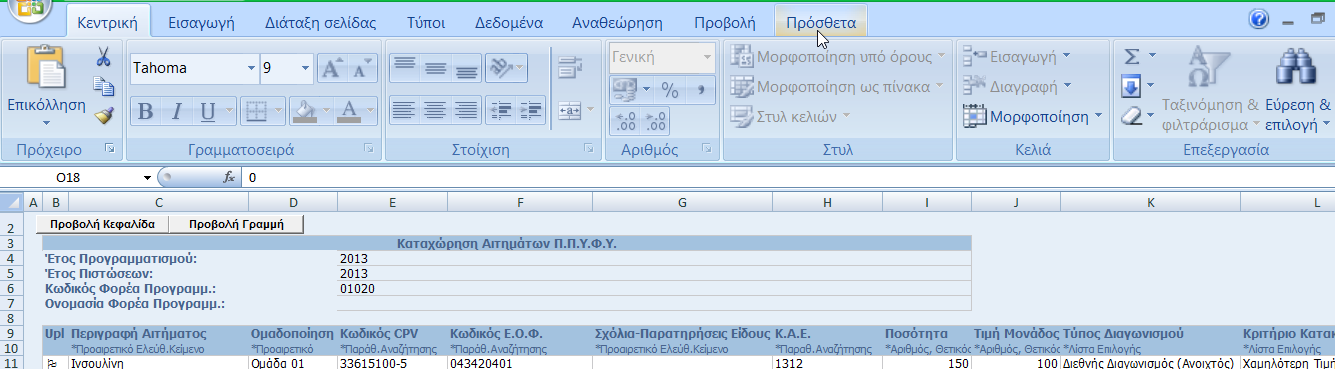Open Εύρεση & επιλογή binoculars menu
The height and width of the screenshot is (369, 1335).
tap(1298, 90)
